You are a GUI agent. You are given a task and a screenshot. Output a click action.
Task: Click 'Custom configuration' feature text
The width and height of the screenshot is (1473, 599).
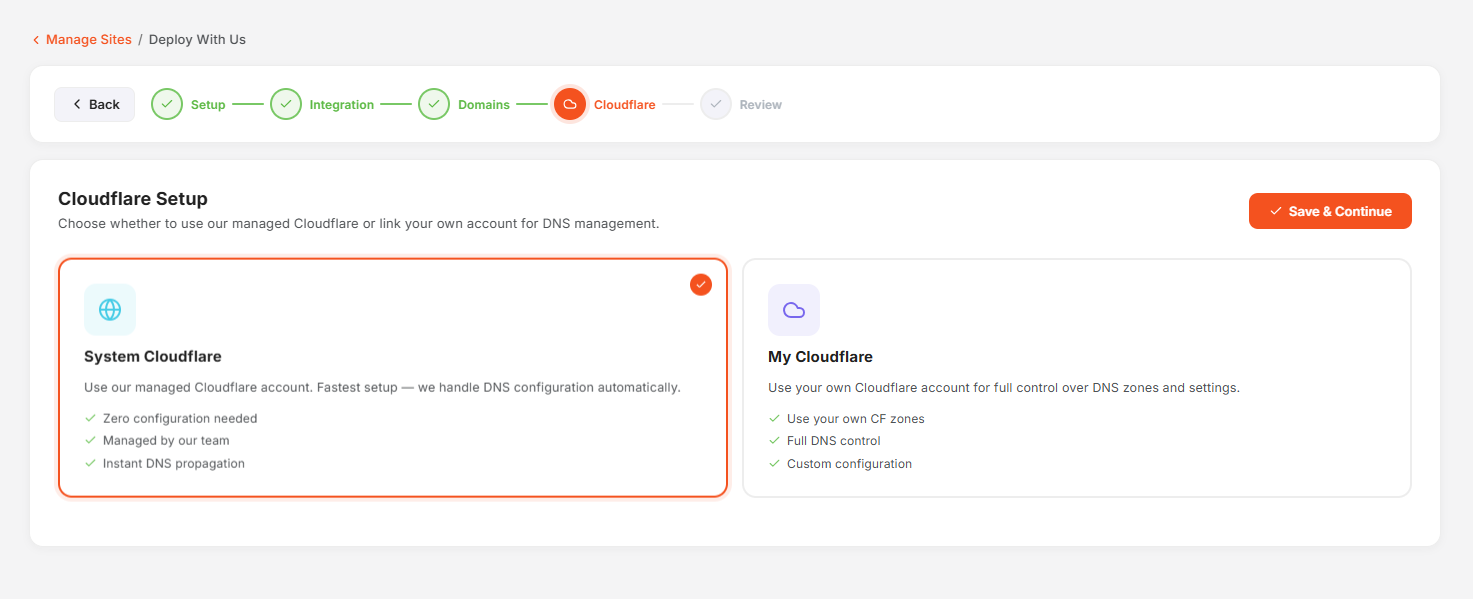[849, 463]
